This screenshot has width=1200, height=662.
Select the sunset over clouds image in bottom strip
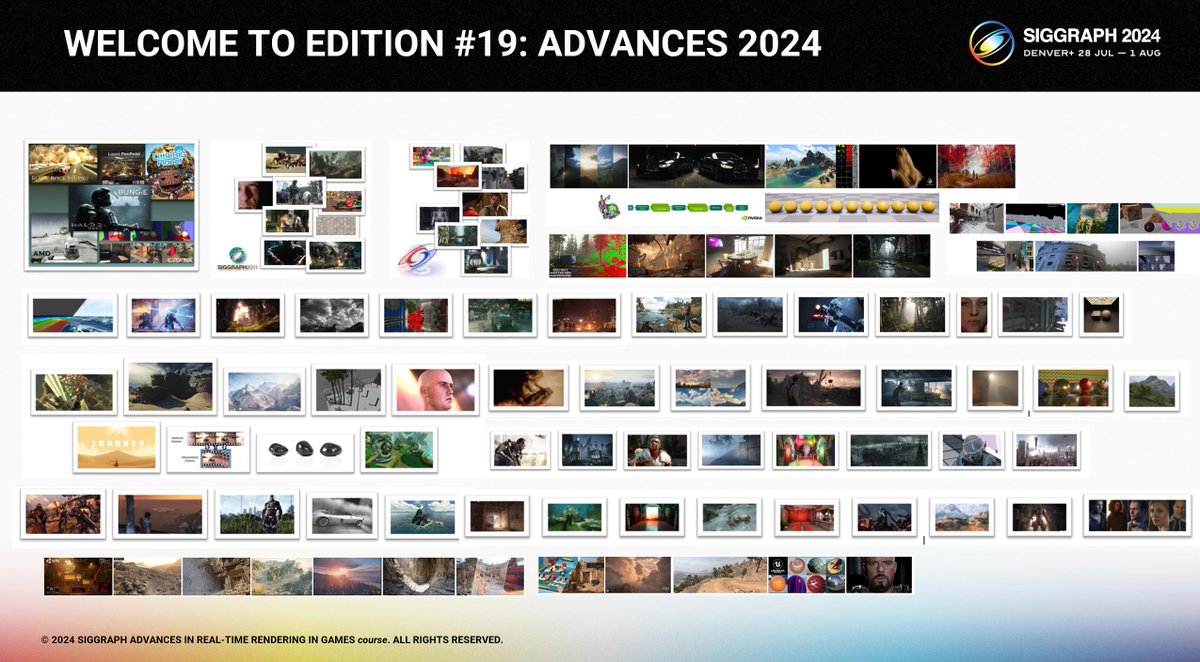[x=347, y=577]
